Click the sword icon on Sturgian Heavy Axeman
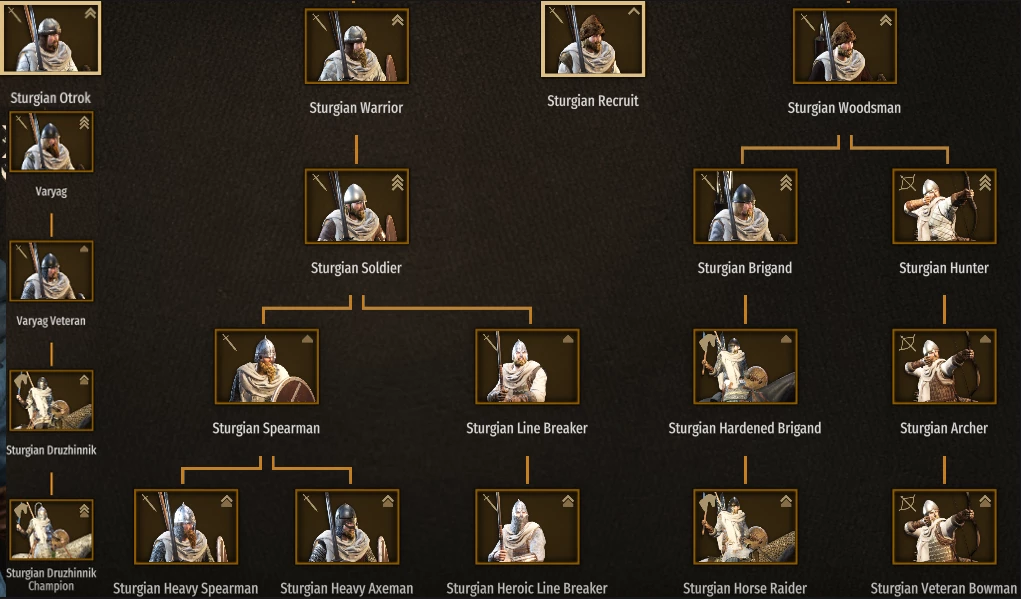Screen dimensions: 1021x599 309,502
